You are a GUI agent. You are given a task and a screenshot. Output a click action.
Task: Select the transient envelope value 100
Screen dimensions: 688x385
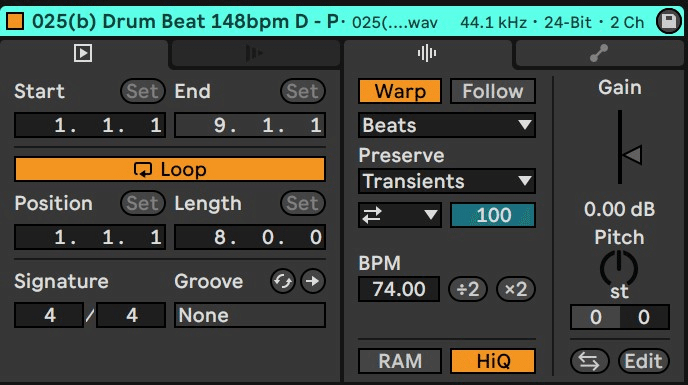pos(493,215)
